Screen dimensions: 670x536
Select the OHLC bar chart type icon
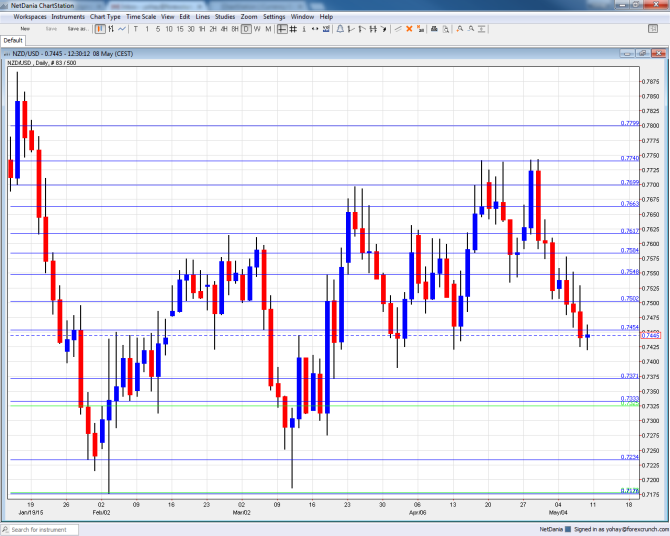pyautogui.click(x=111, y=29)
